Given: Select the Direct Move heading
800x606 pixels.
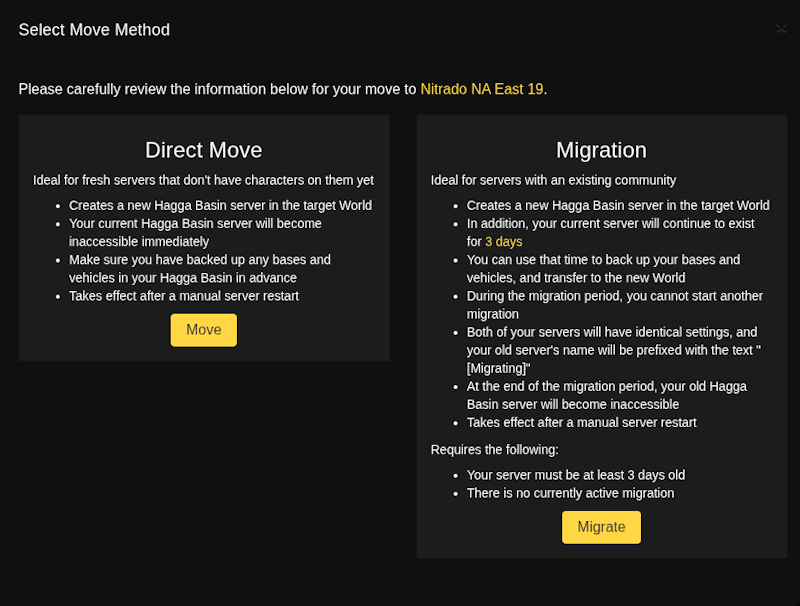Looking at the screenshot, I should (204, 150).
